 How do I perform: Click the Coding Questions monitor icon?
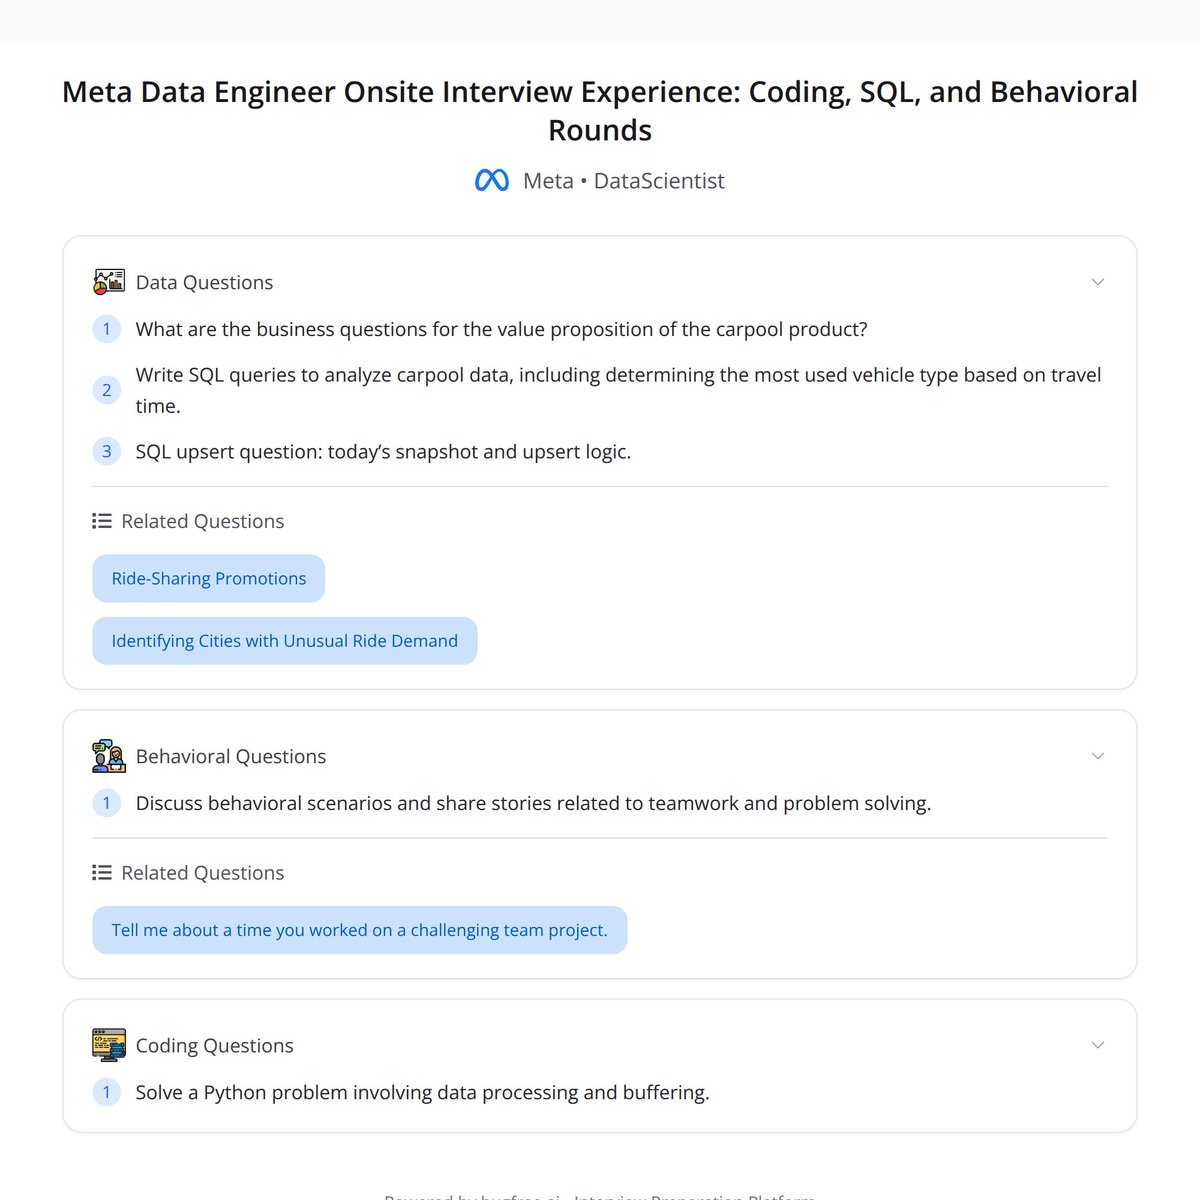click(109, 1045)
